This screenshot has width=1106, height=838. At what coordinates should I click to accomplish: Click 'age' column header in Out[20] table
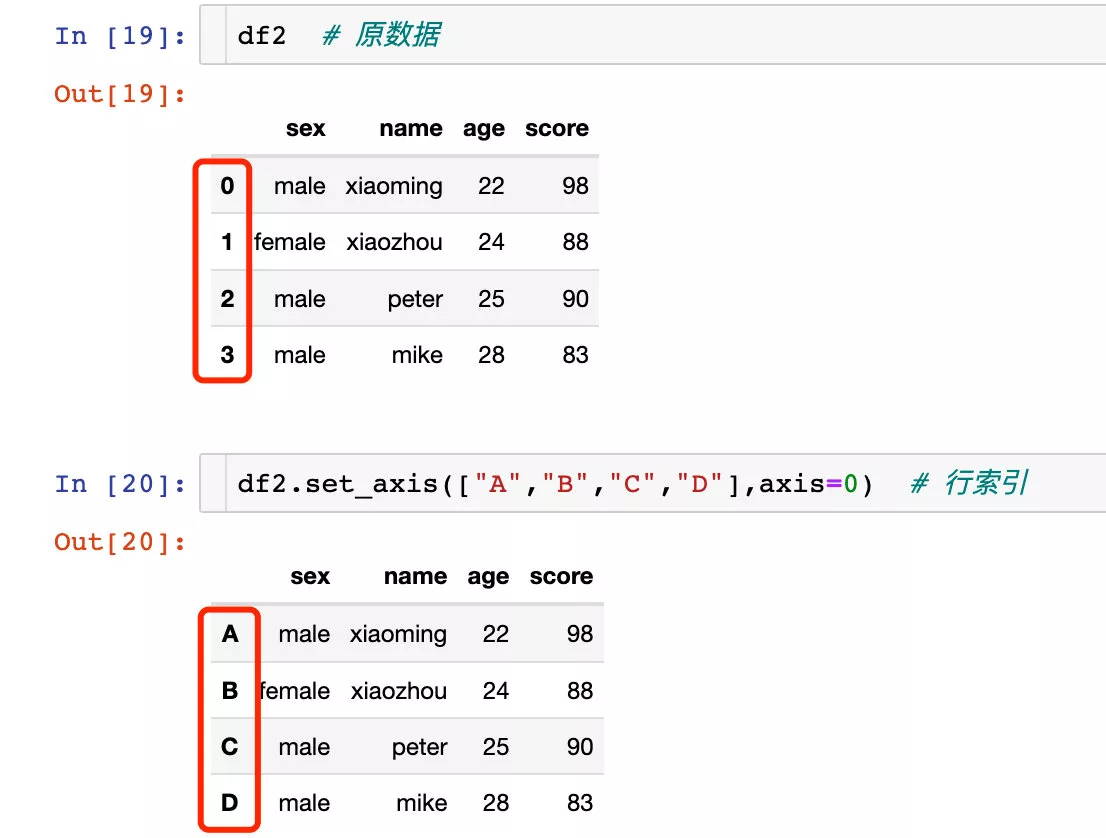pos(488,578)
